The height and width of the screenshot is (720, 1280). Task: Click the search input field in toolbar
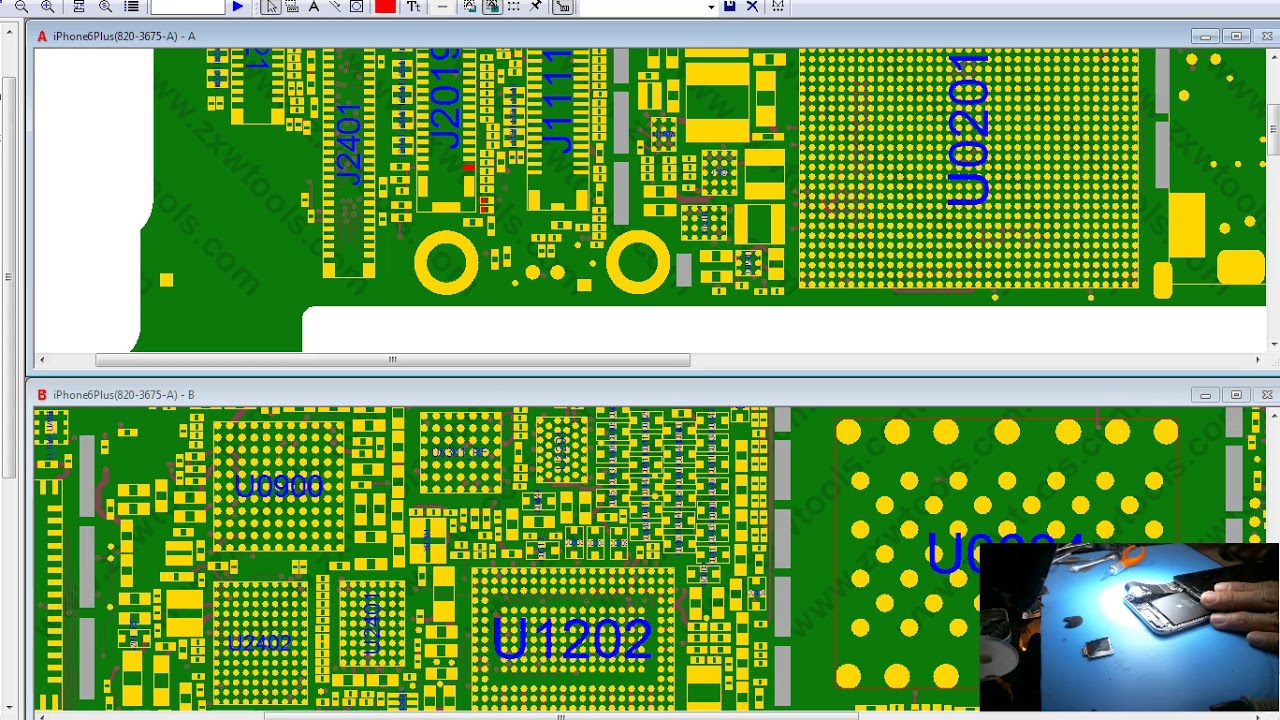tap(187, 6)
